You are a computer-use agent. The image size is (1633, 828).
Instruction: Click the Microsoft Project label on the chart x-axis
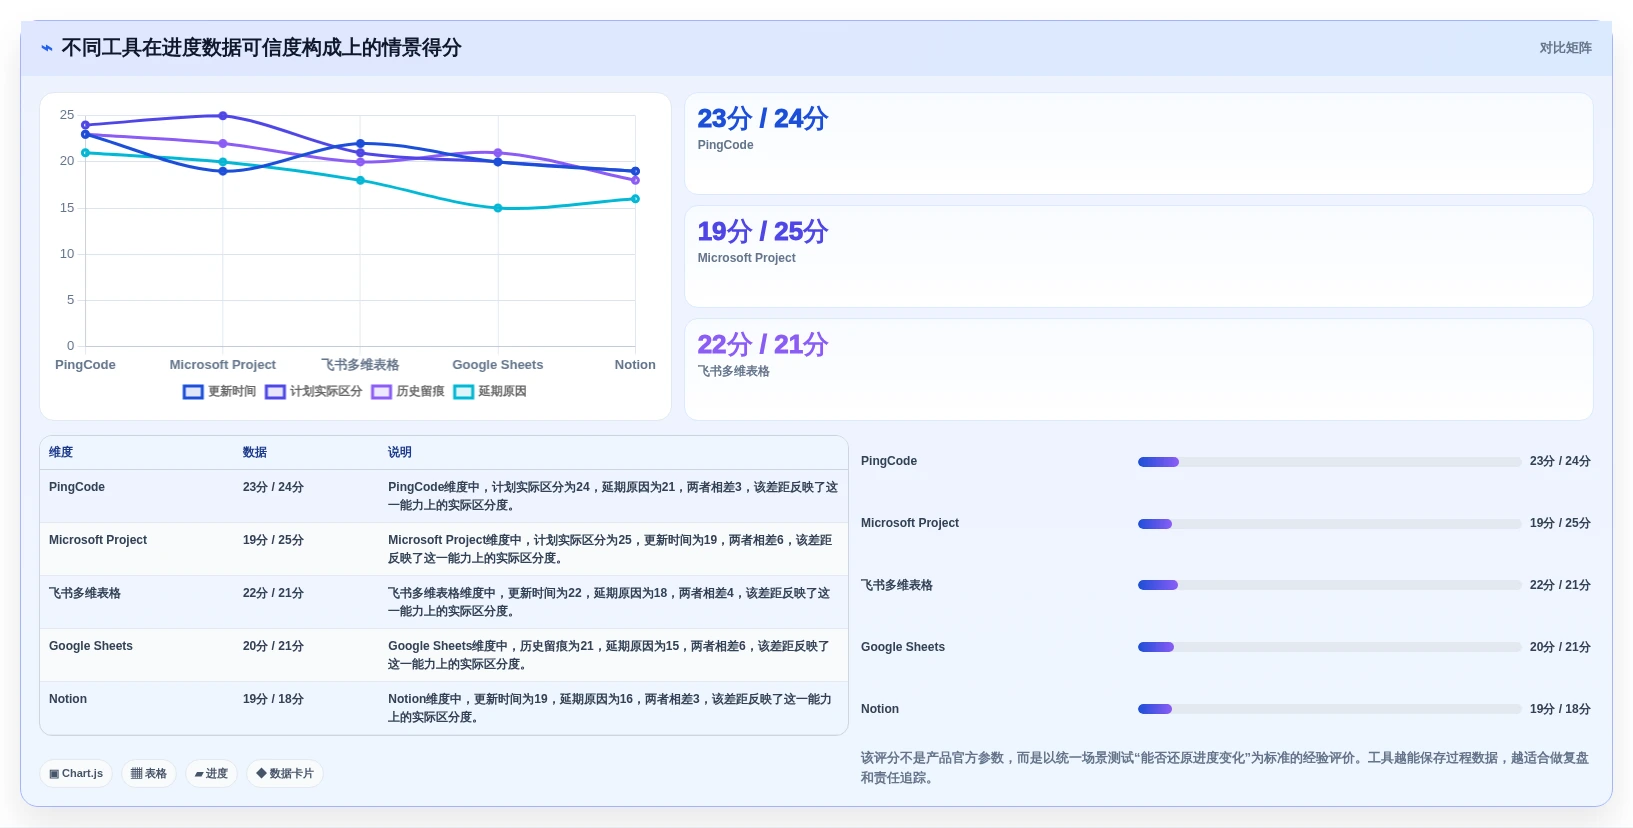[x=223, y=365]
